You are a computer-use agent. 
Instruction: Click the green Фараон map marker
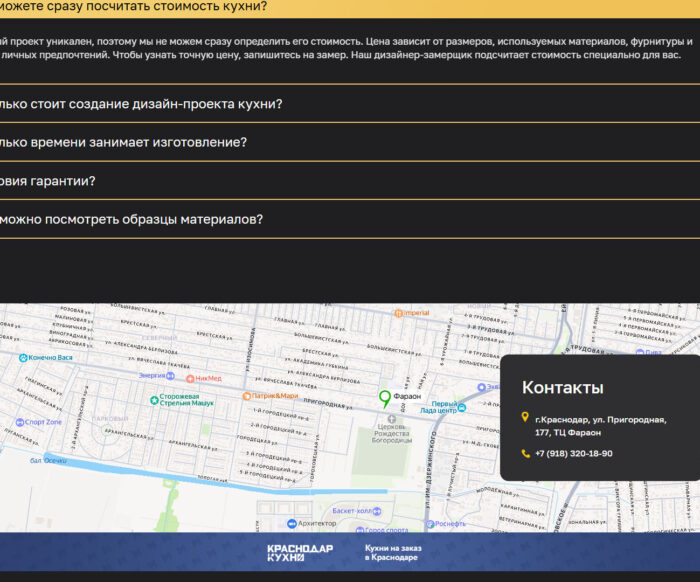click(384, 398)
